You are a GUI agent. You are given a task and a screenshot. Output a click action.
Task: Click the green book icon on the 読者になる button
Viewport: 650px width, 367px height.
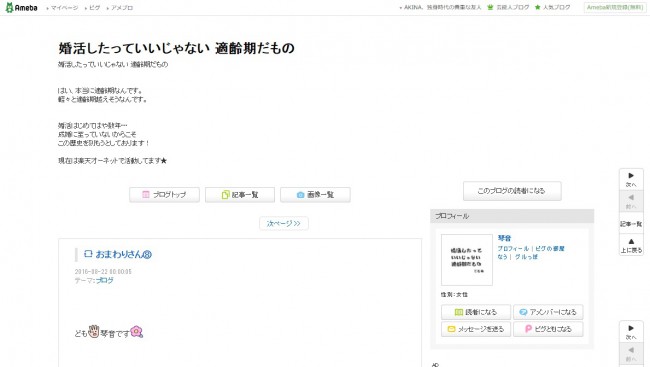pos(458,312)
